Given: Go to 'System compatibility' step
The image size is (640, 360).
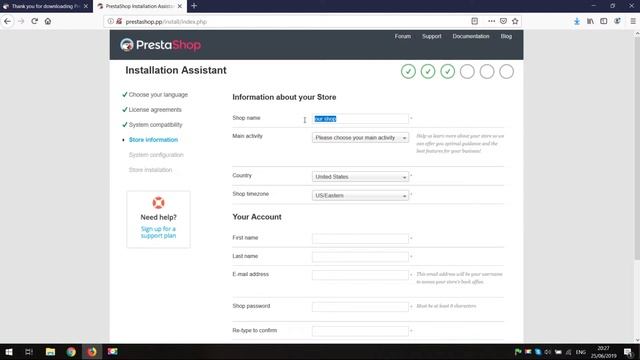Looking at the screenshot, I should [x=156, y=125].
